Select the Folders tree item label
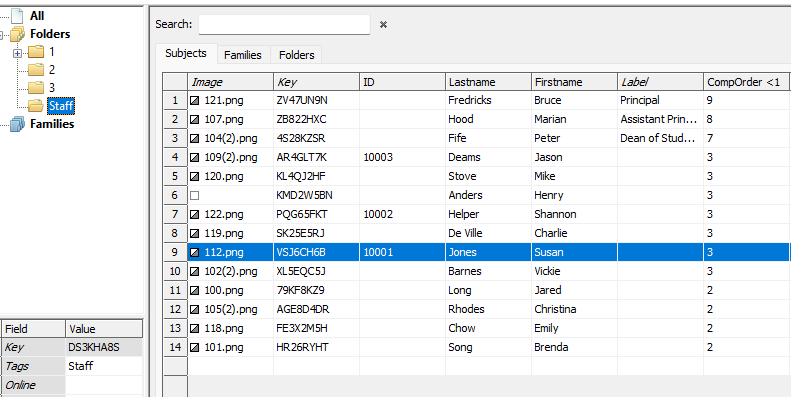This screenshot has width=791, height=397. click(x=50, y=34)
